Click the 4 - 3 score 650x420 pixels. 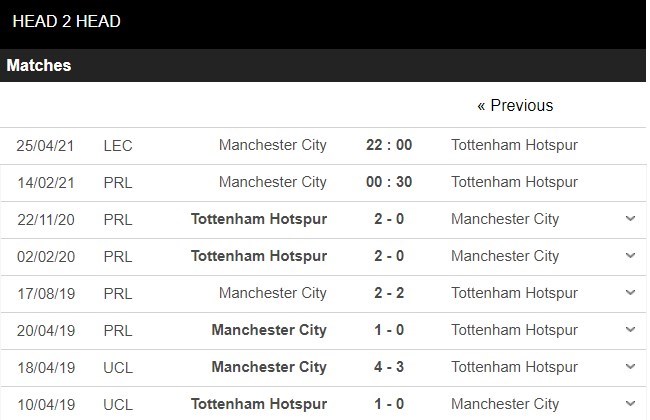point(389,367)
